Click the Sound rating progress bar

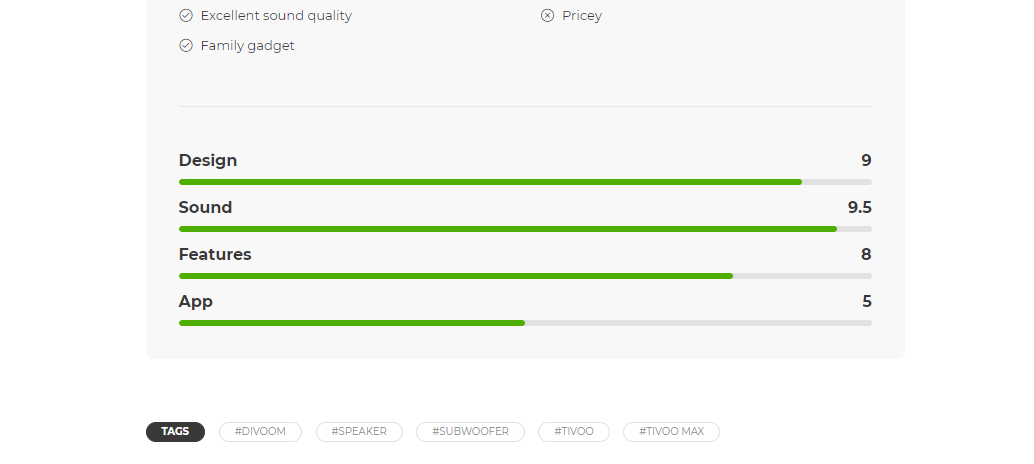tap(525, 229)
